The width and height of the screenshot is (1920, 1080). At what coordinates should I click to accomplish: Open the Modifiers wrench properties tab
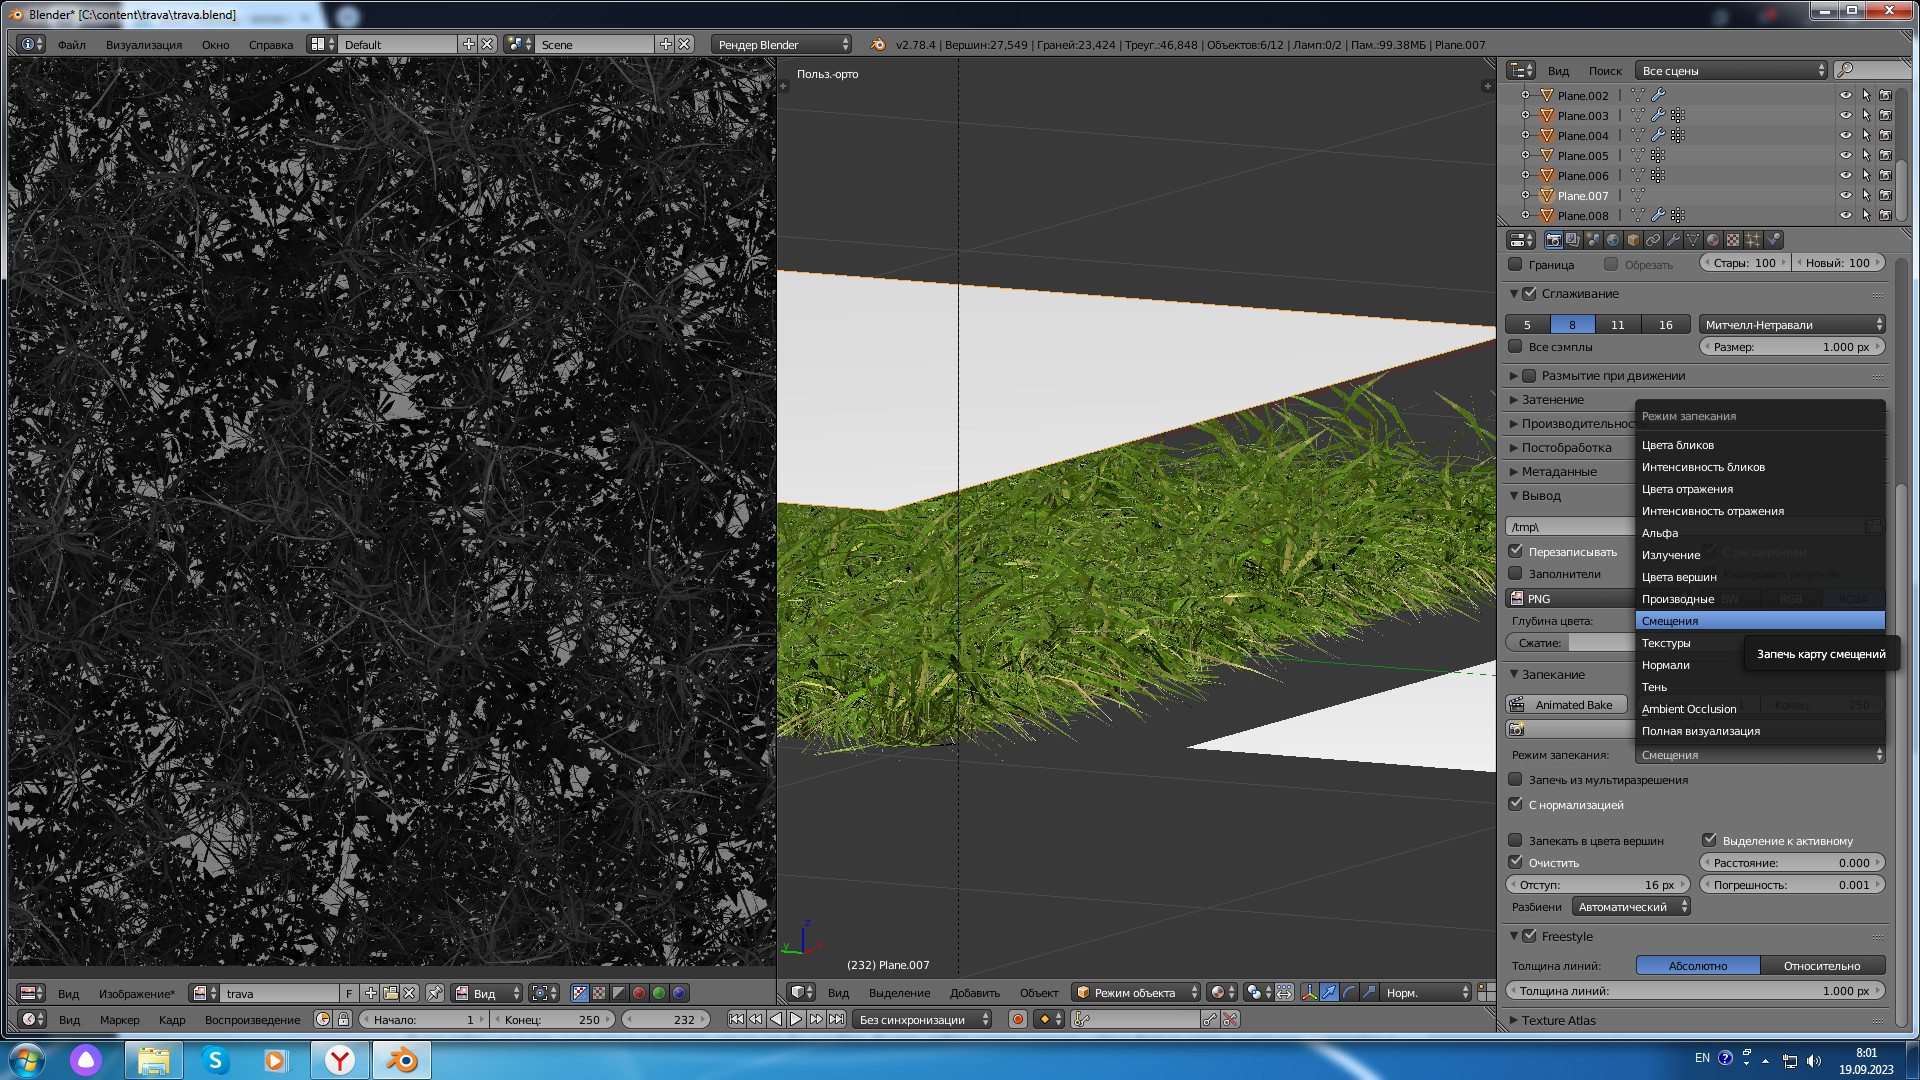click(1673, 240)
